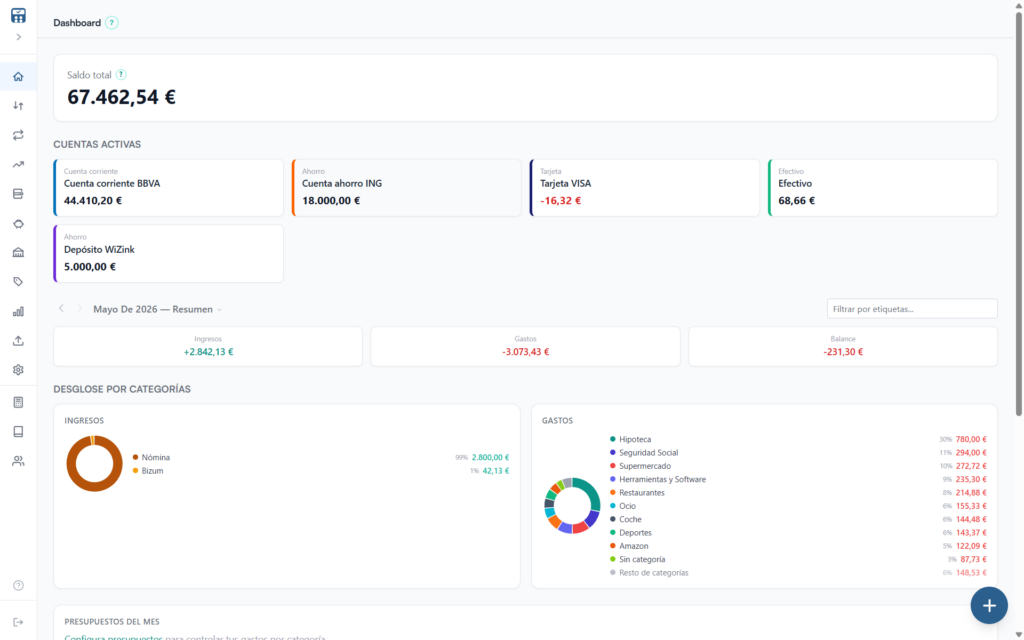The width and height of the screenshot is (1024, 640).
Task: Select the Hipoteca expense category
Action: tap(798, 440)
